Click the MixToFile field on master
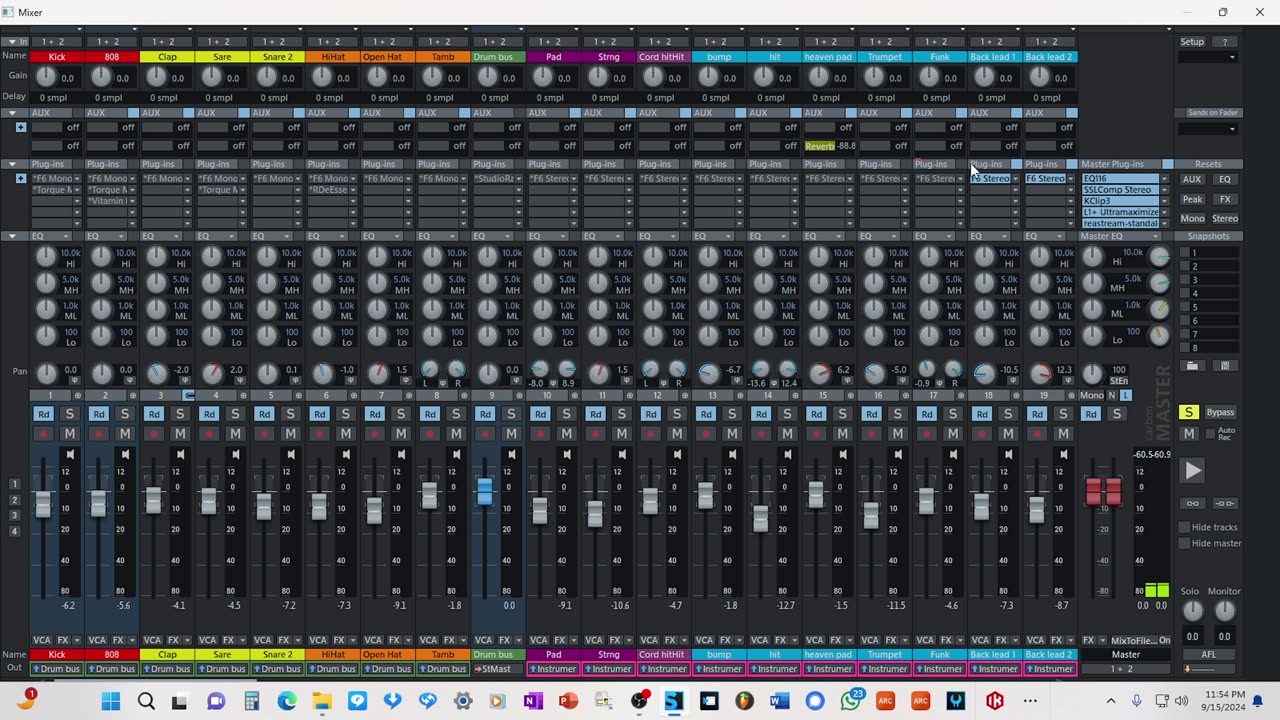This screenshot has height=720, width=1280. 1134,640
